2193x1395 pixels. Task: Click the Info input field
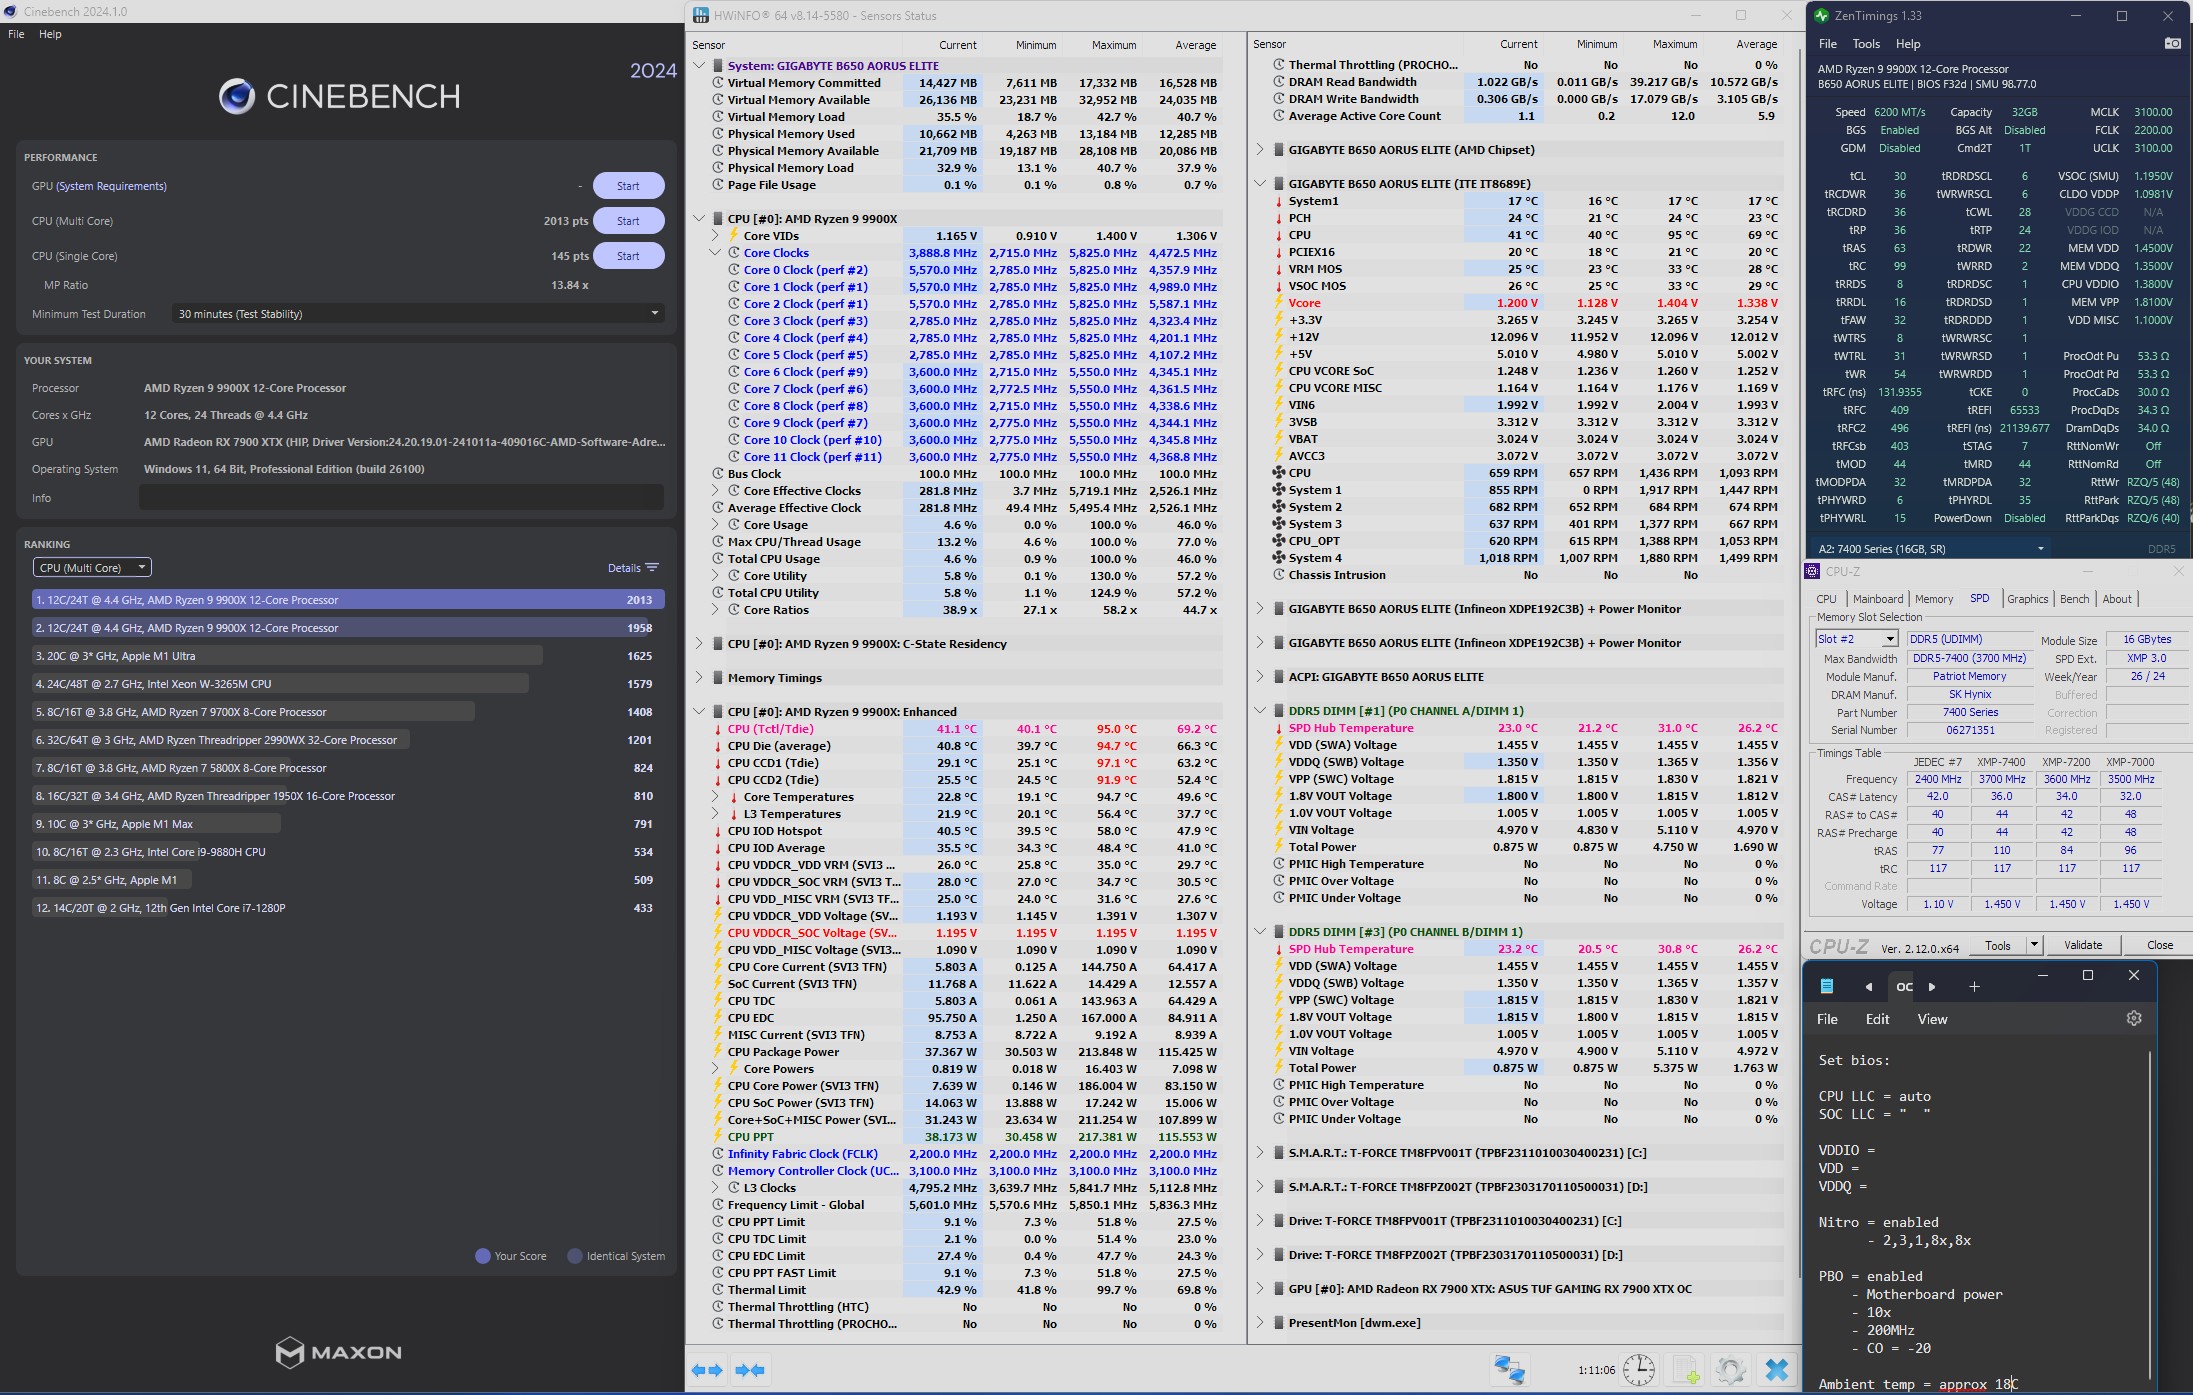click(401, 498)
